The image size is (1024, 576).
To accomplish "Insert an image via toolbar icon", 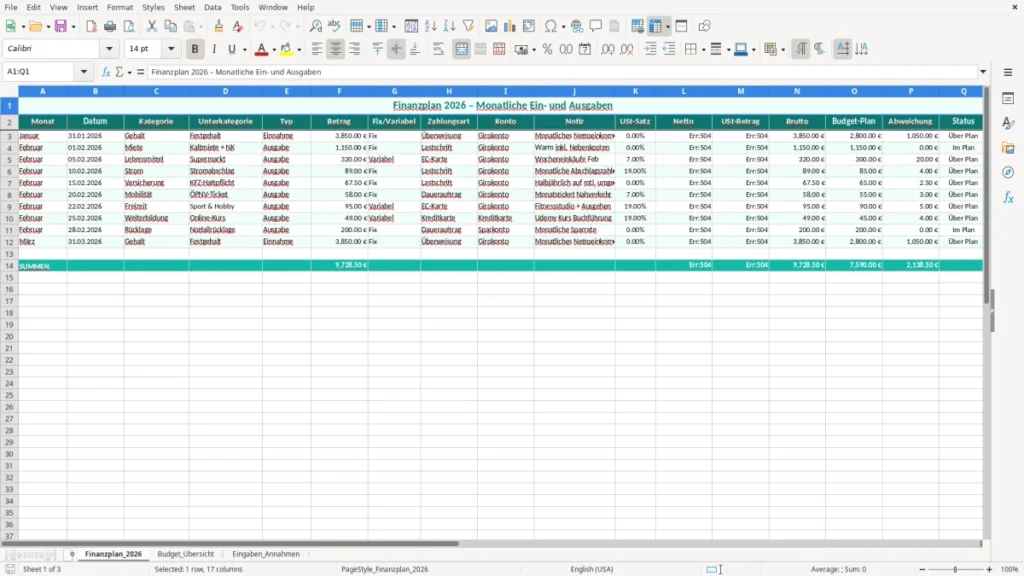I will tap(491, 26).
